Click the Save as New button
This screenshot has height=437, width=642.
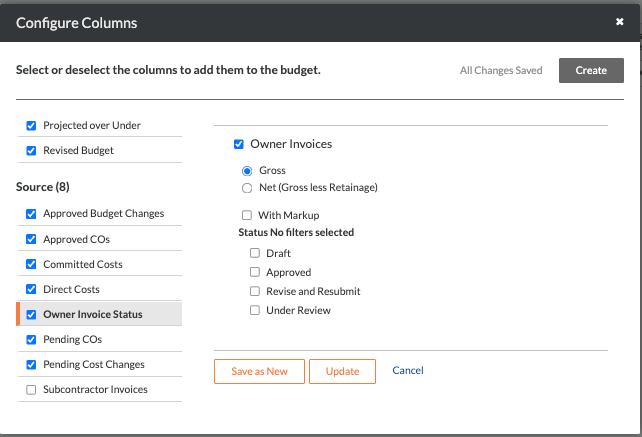pos(259,371)
